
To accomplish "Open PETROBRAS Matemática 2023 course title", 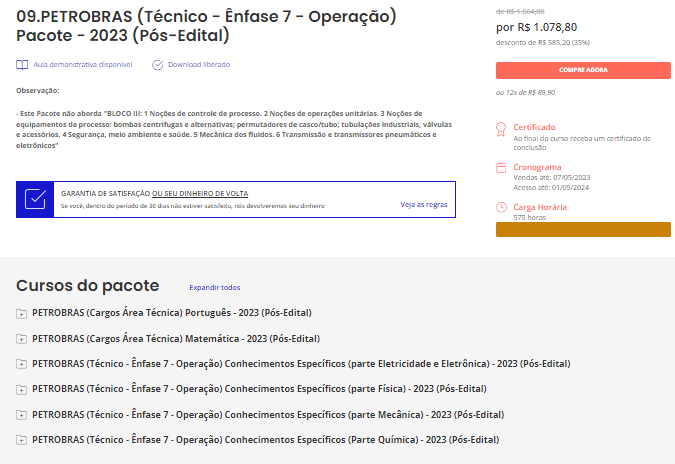I will click(x=176, y=339).
